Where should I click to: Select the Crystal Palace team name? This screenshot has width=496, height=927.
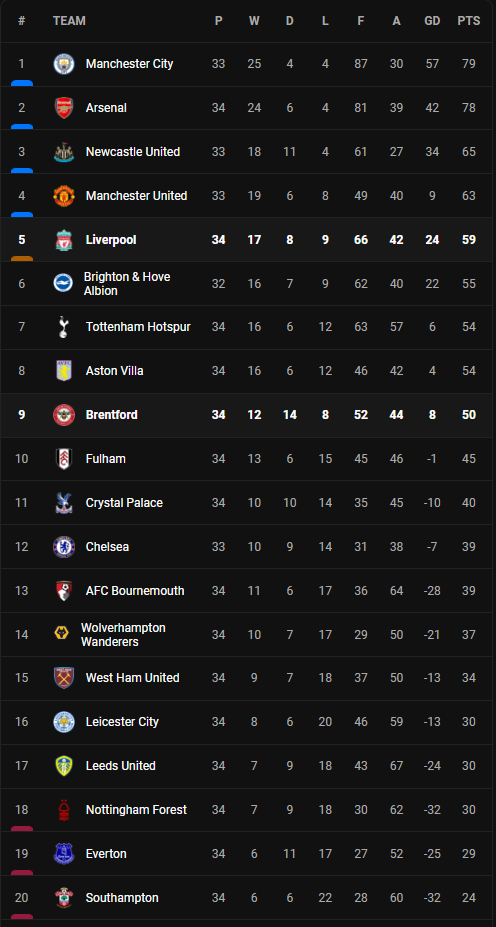coord(124,503)
